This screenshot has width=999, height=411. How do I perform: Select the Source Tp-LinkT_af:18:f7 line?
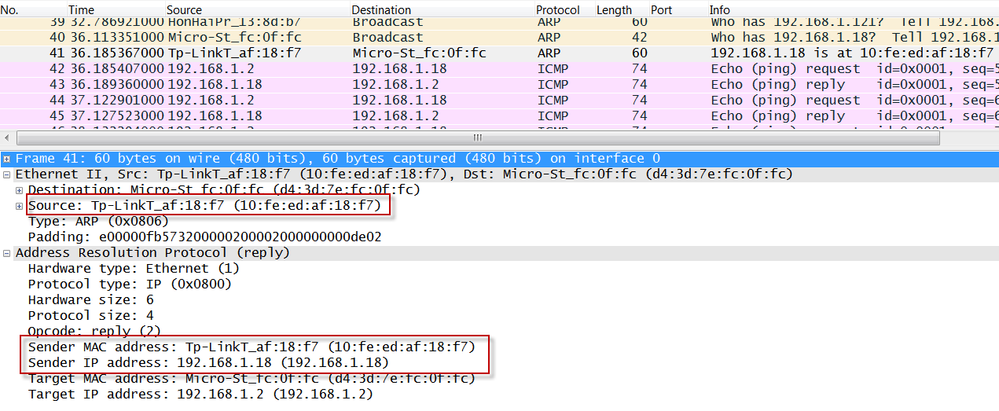tap(205, 206)
